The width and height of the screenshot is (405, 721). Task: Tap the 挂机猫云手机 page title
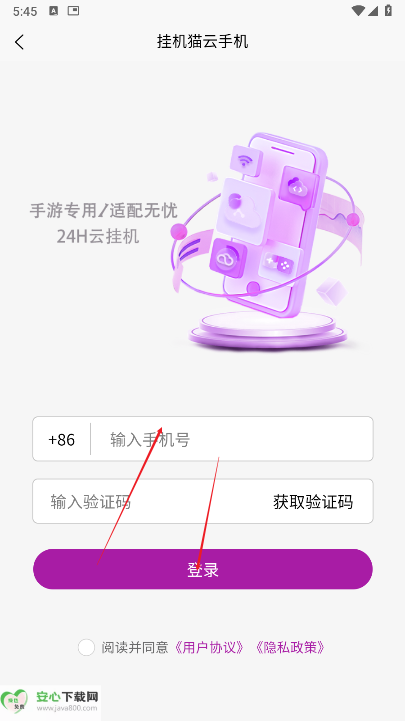[203, 41]
